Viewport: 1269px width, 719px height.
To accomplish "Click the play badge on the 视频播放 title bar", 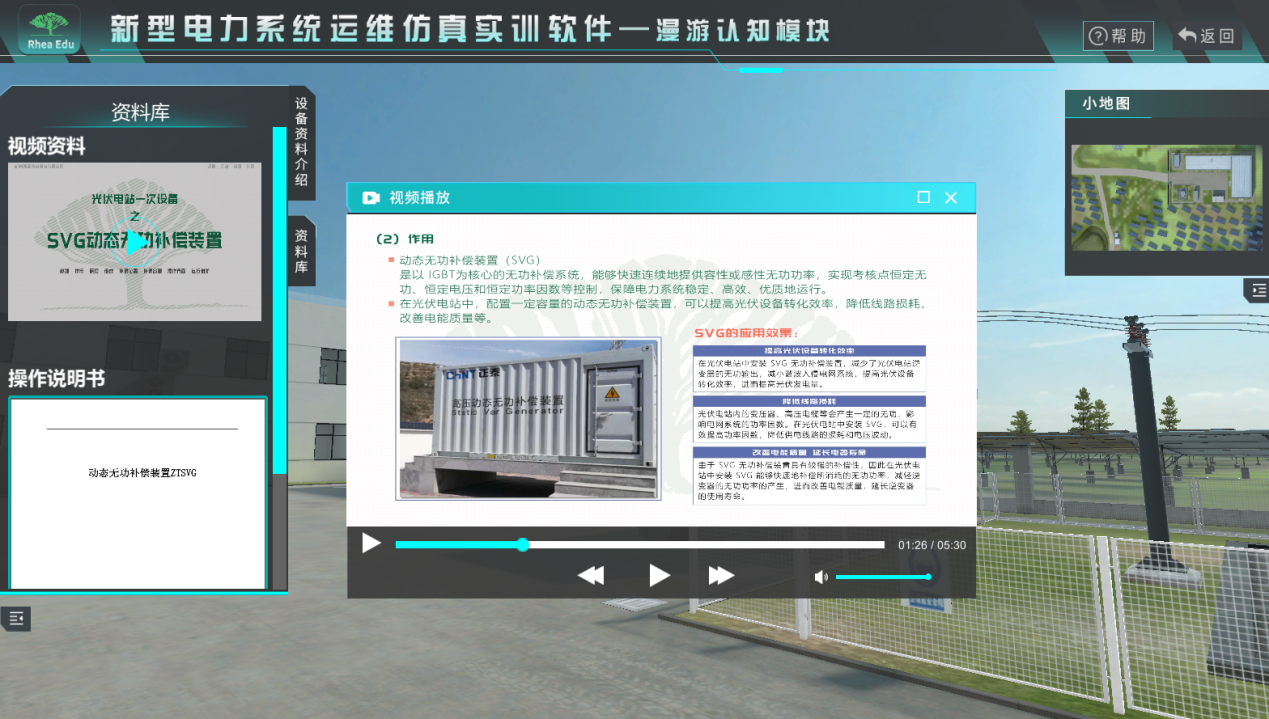I will [371, 198].
